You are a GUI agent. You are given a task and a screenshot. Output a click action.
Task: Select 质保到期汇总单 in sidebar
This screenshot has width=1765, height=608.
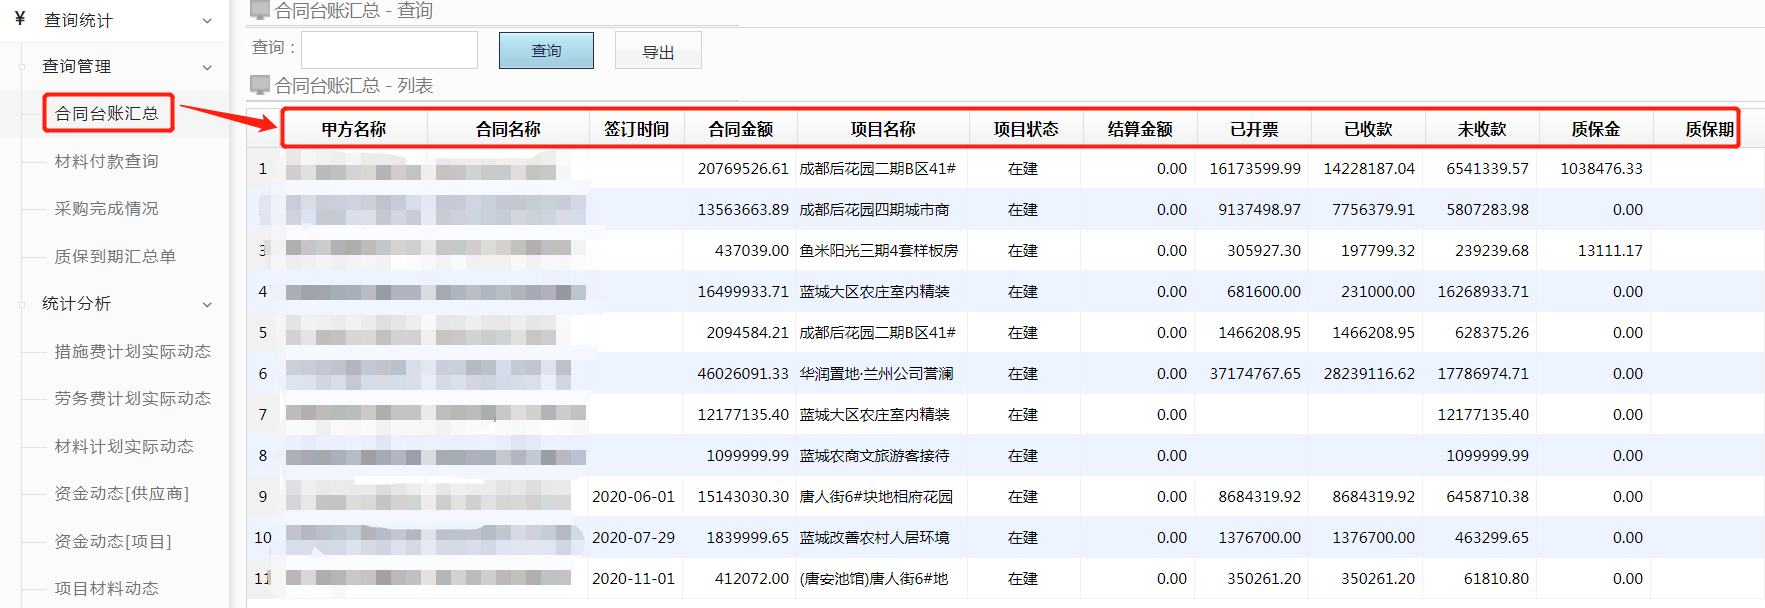[x=115, y=256]
